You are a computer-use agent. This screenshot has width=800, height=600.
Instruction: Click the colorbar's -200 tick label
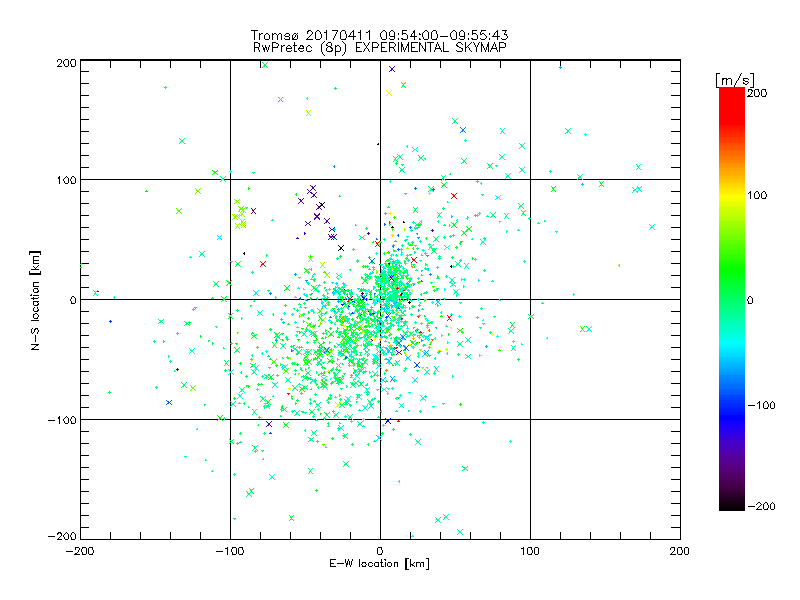[762, 506]
